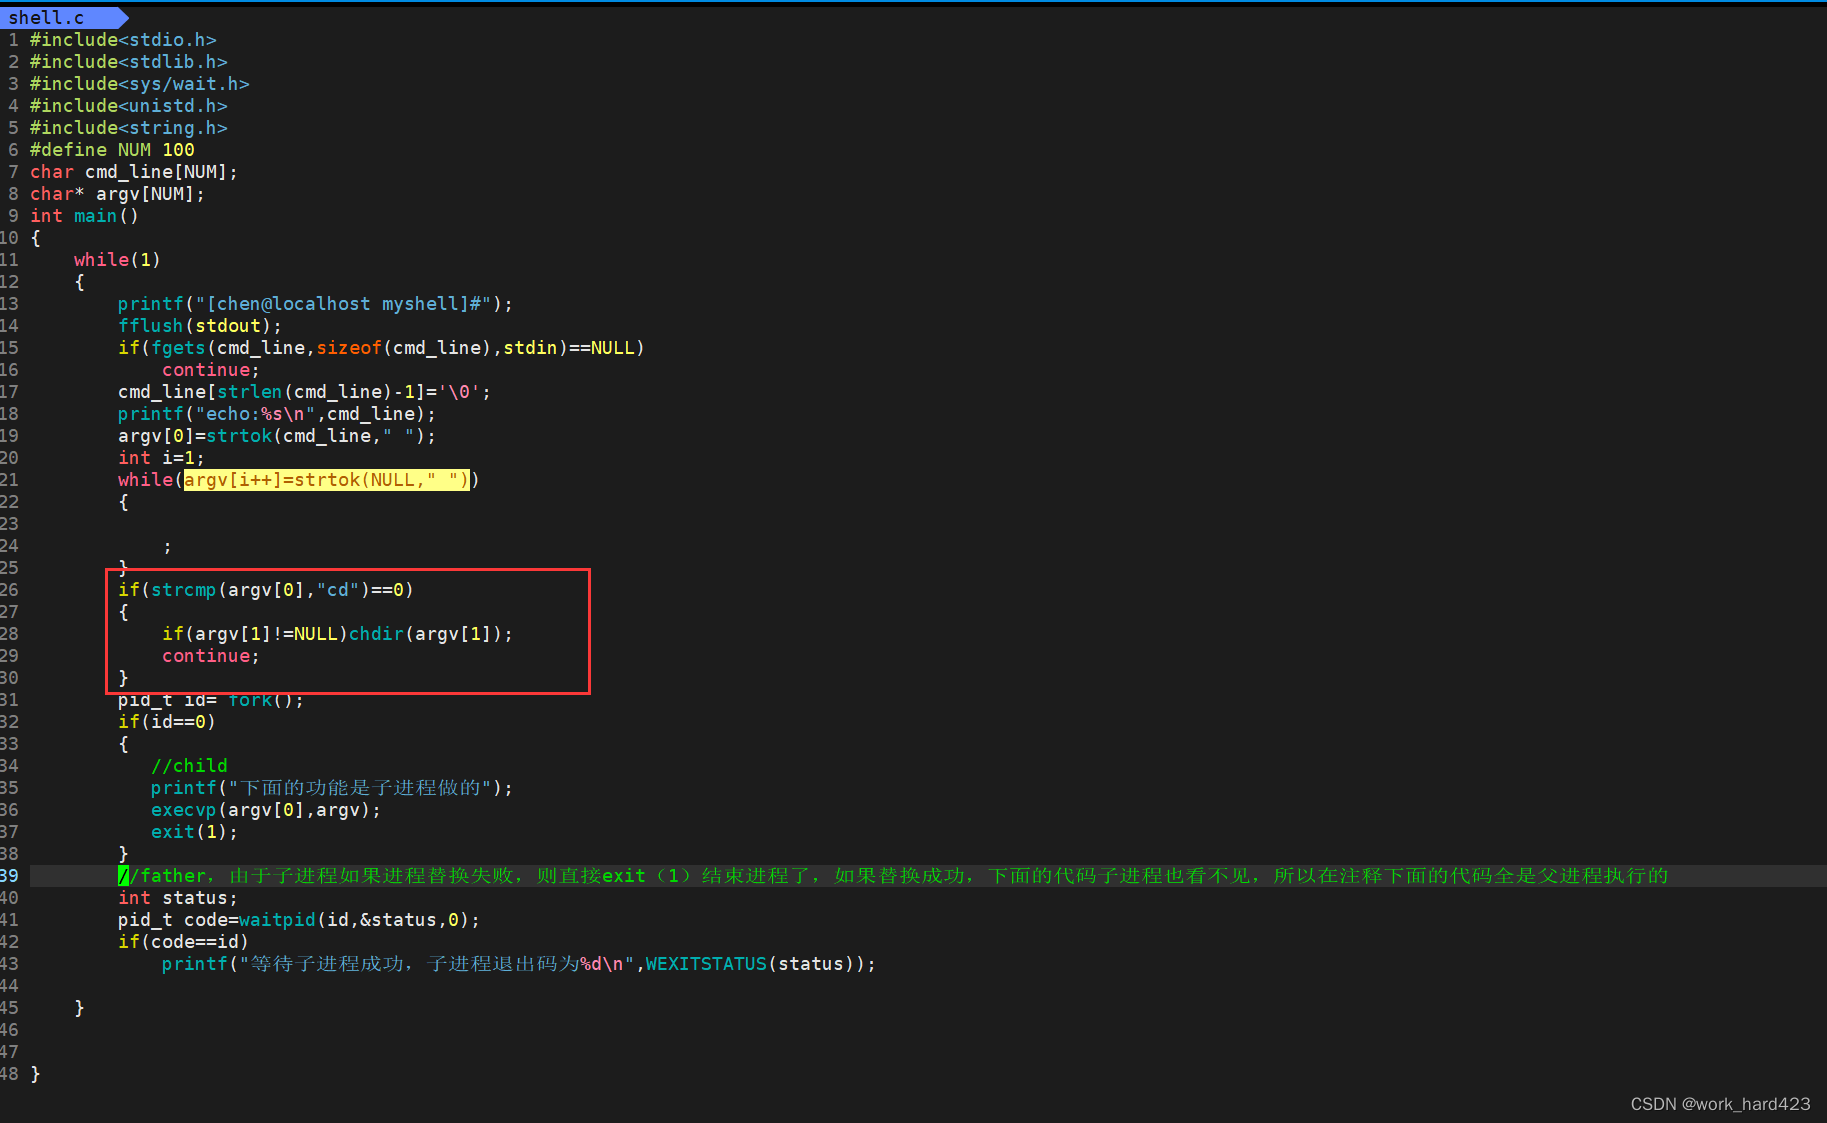Click the strcmp call inside the red box

click(184, 589)
